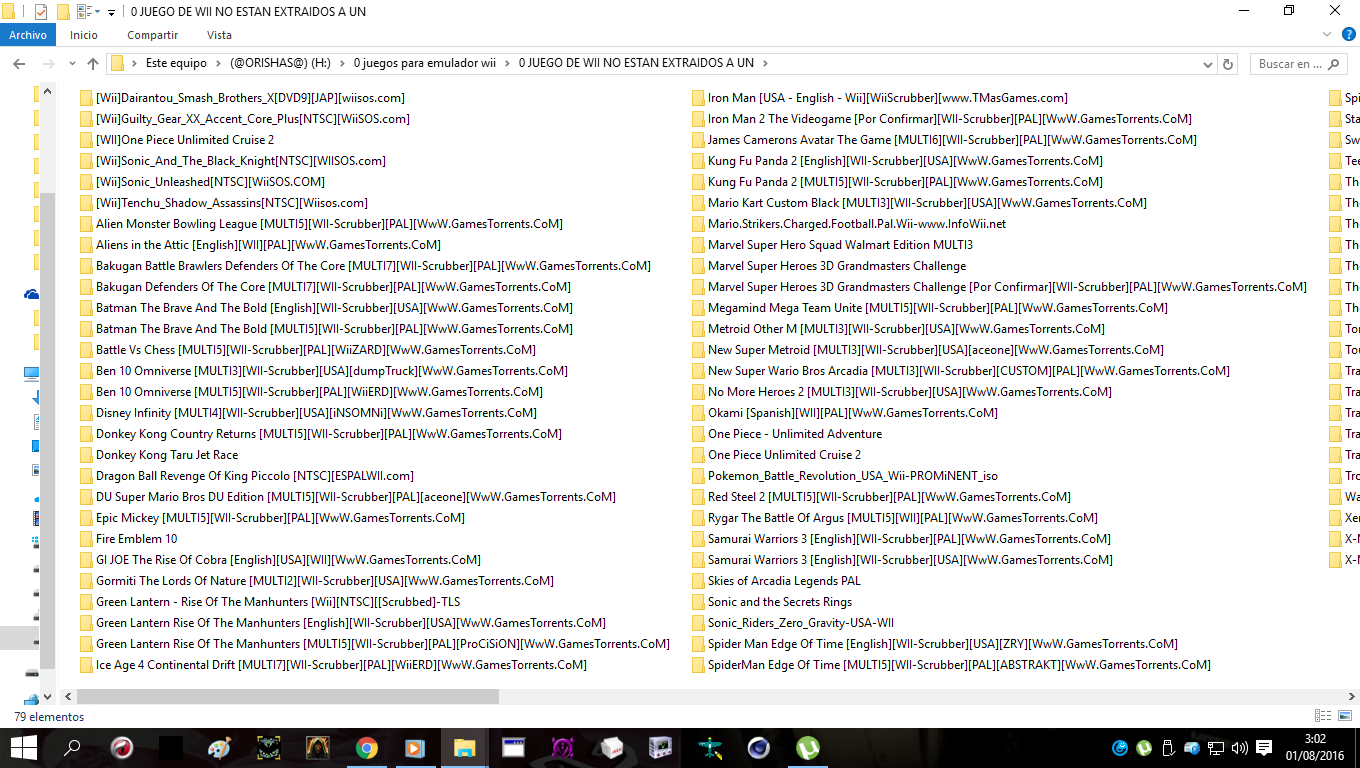This screenshot has height=768, width=1360.
Task: Click the search magnifier icon
Action: (1334, 64)
